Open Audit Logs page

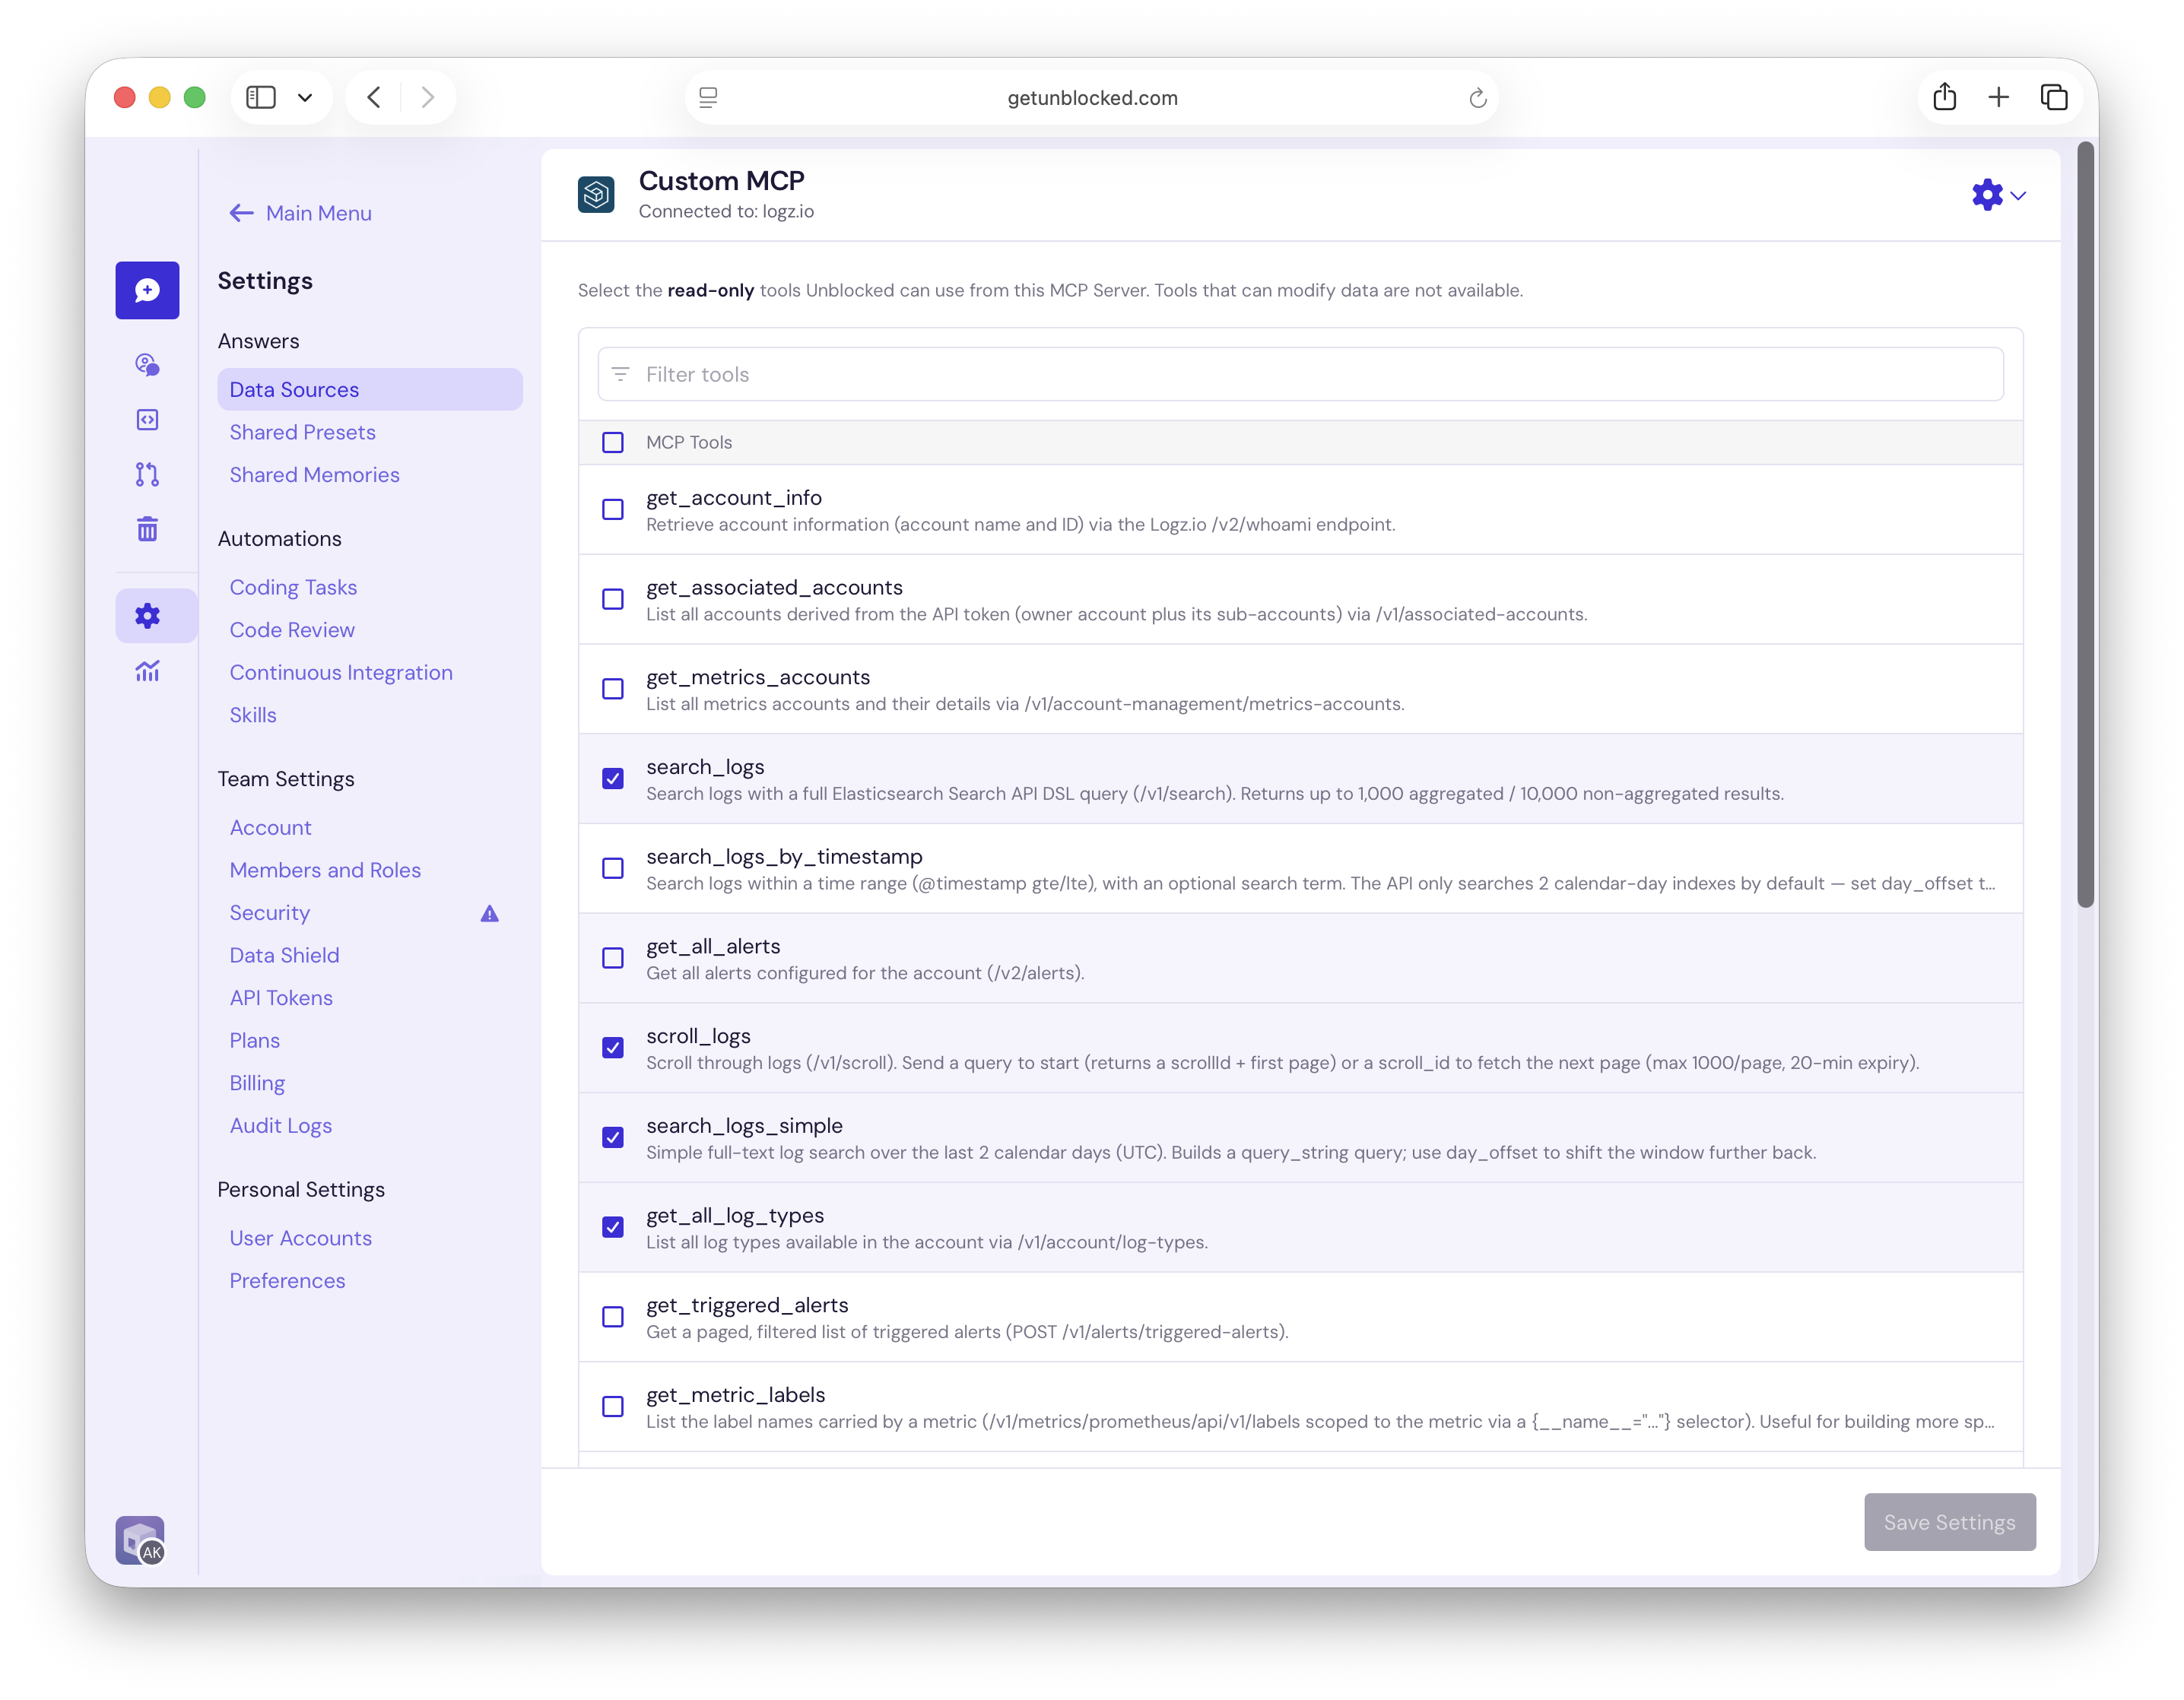tap(280, 1126)
